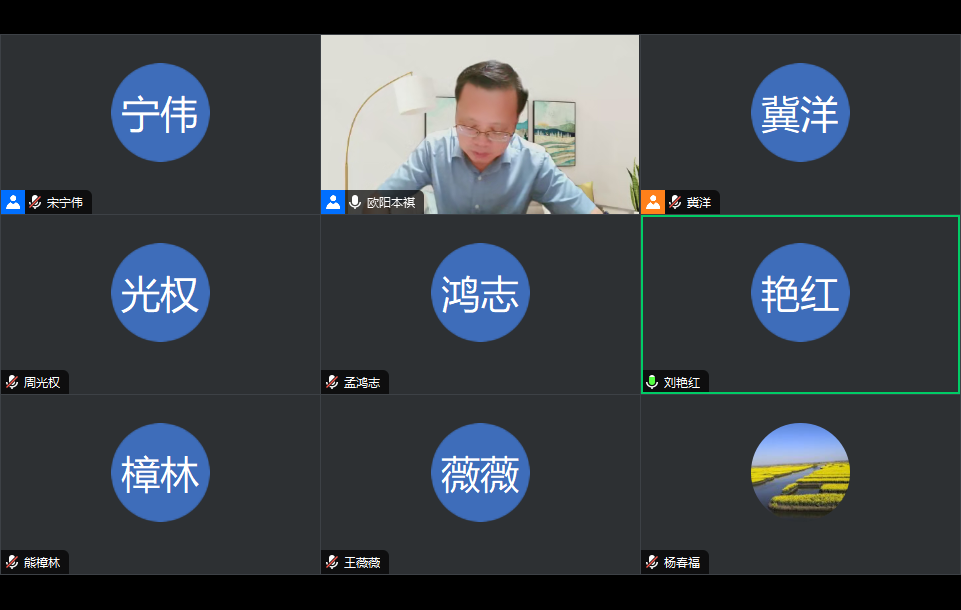Click the 周光权 name label
Image resolution: width=961 pixels, height=610 pixels.
tap(42, 382)
